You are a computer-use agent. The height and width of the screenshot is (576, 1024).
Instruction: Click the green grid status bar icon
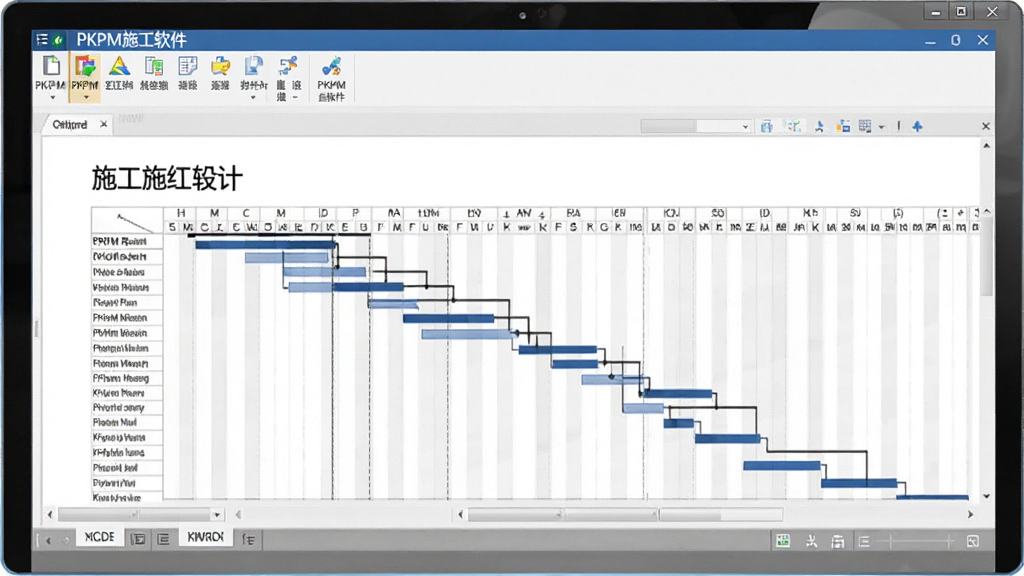pos(782,541)
